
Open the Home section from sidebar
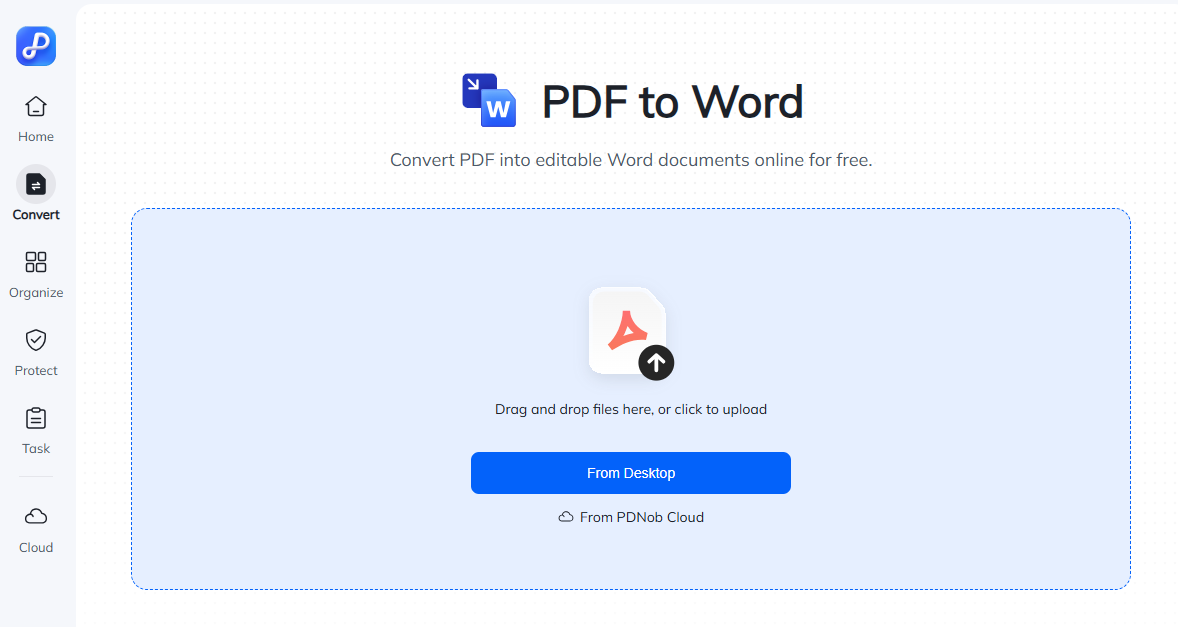click(35, 106)
